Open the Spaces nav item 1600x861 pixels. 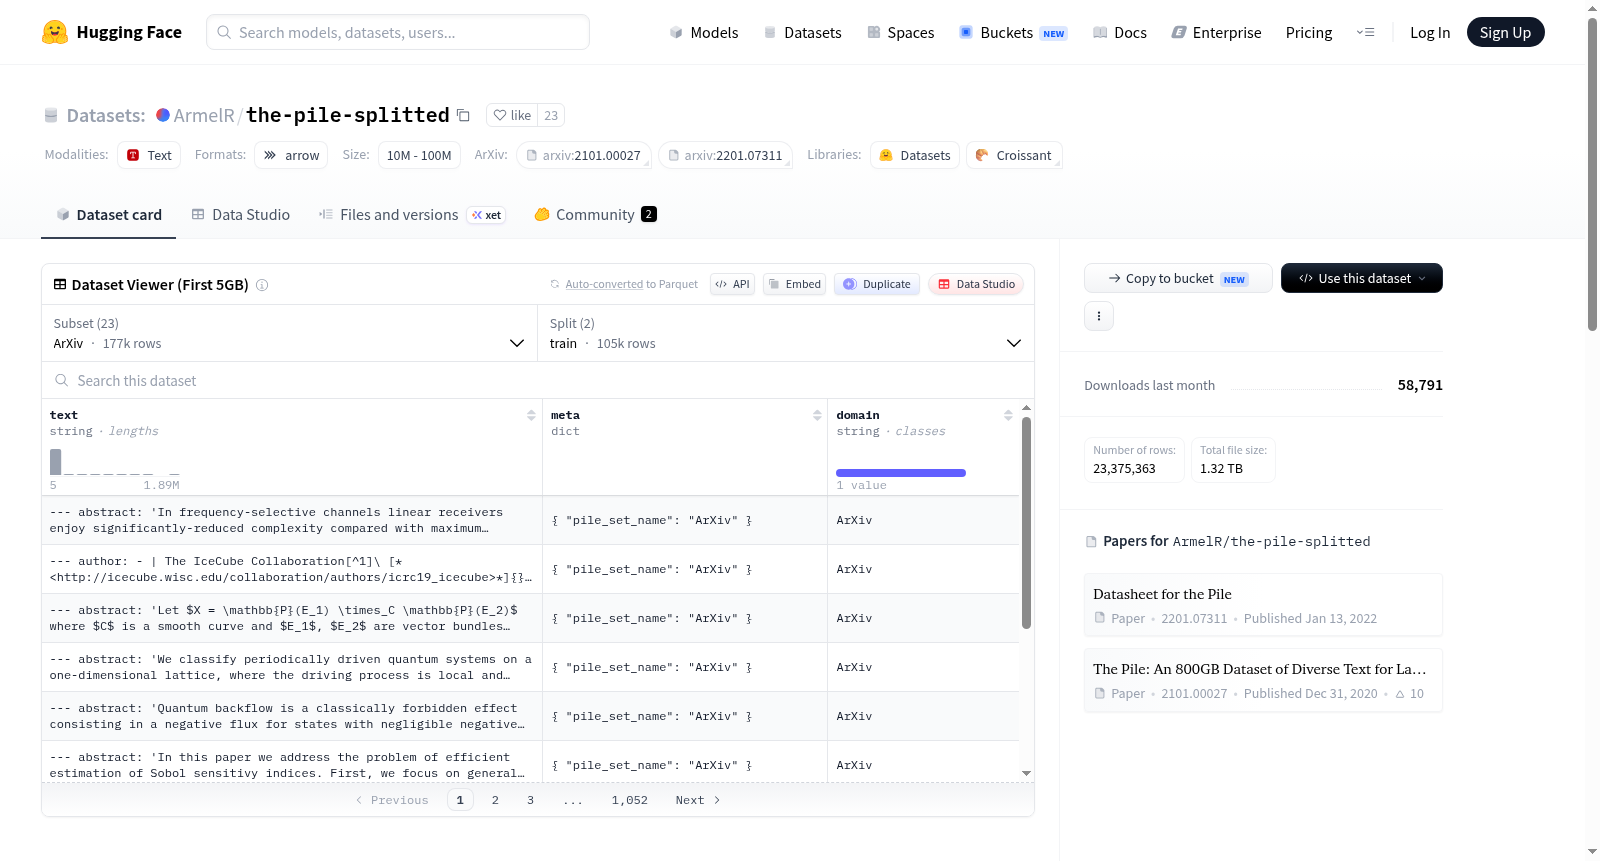point(900,32)
